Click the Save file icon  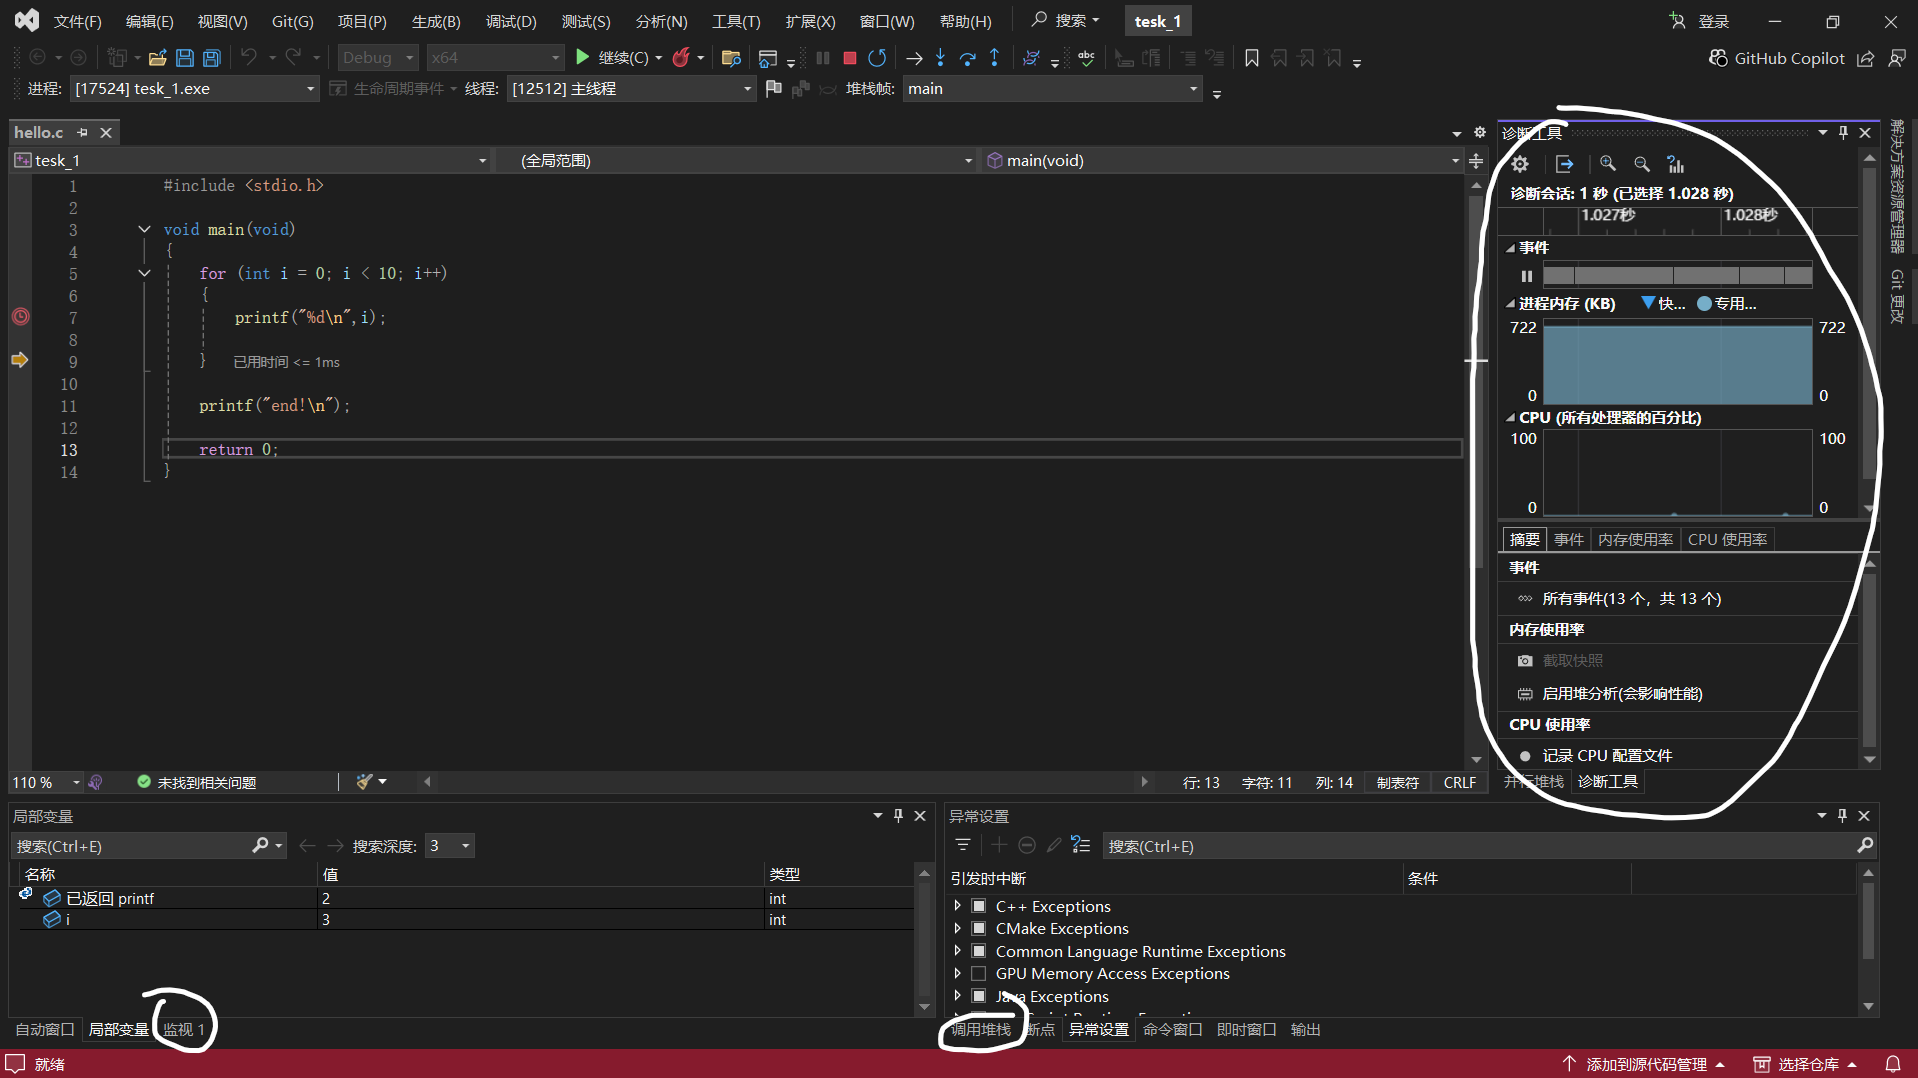184,58
